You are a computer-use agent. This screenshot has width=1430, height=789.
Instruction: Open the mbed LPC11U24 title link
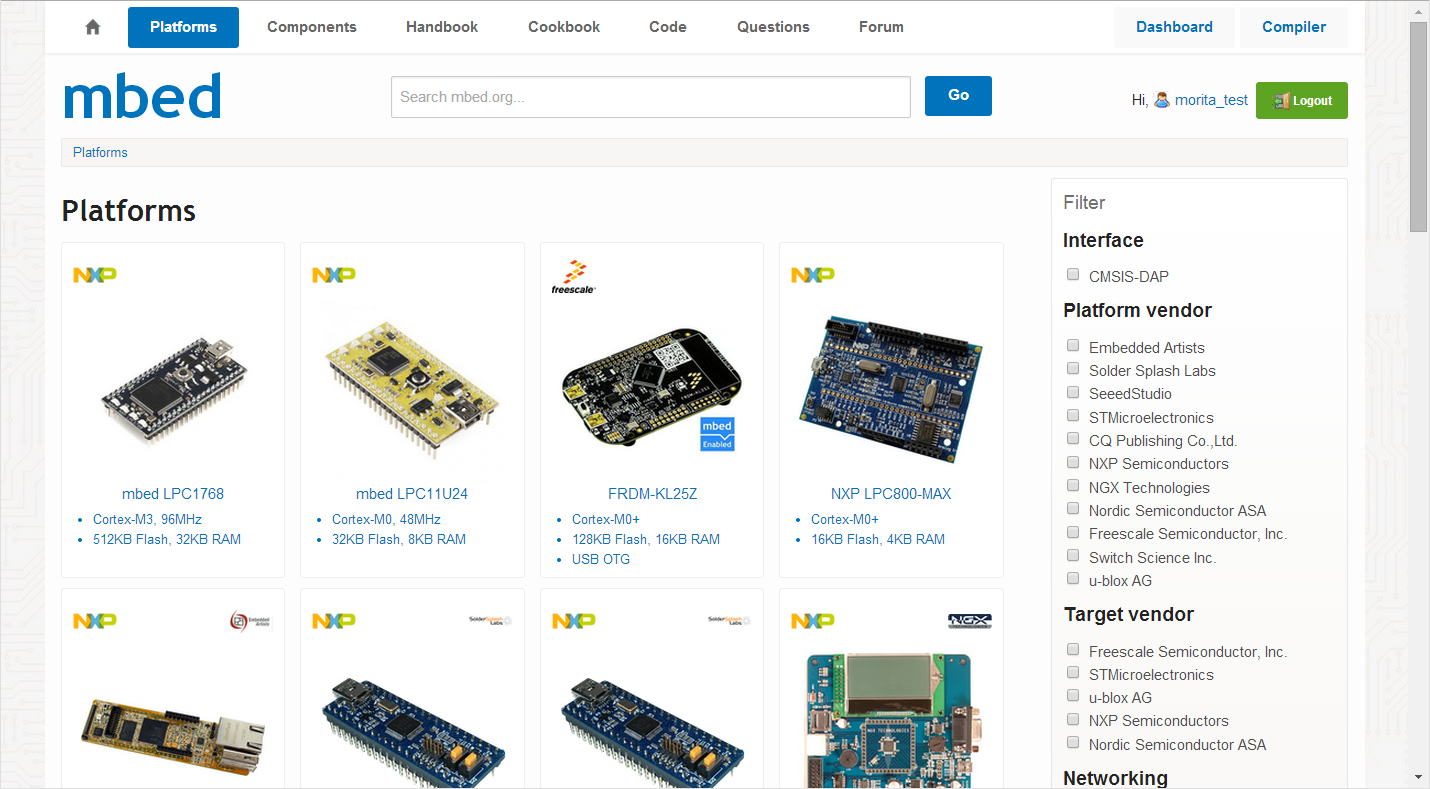pos(412,494)
